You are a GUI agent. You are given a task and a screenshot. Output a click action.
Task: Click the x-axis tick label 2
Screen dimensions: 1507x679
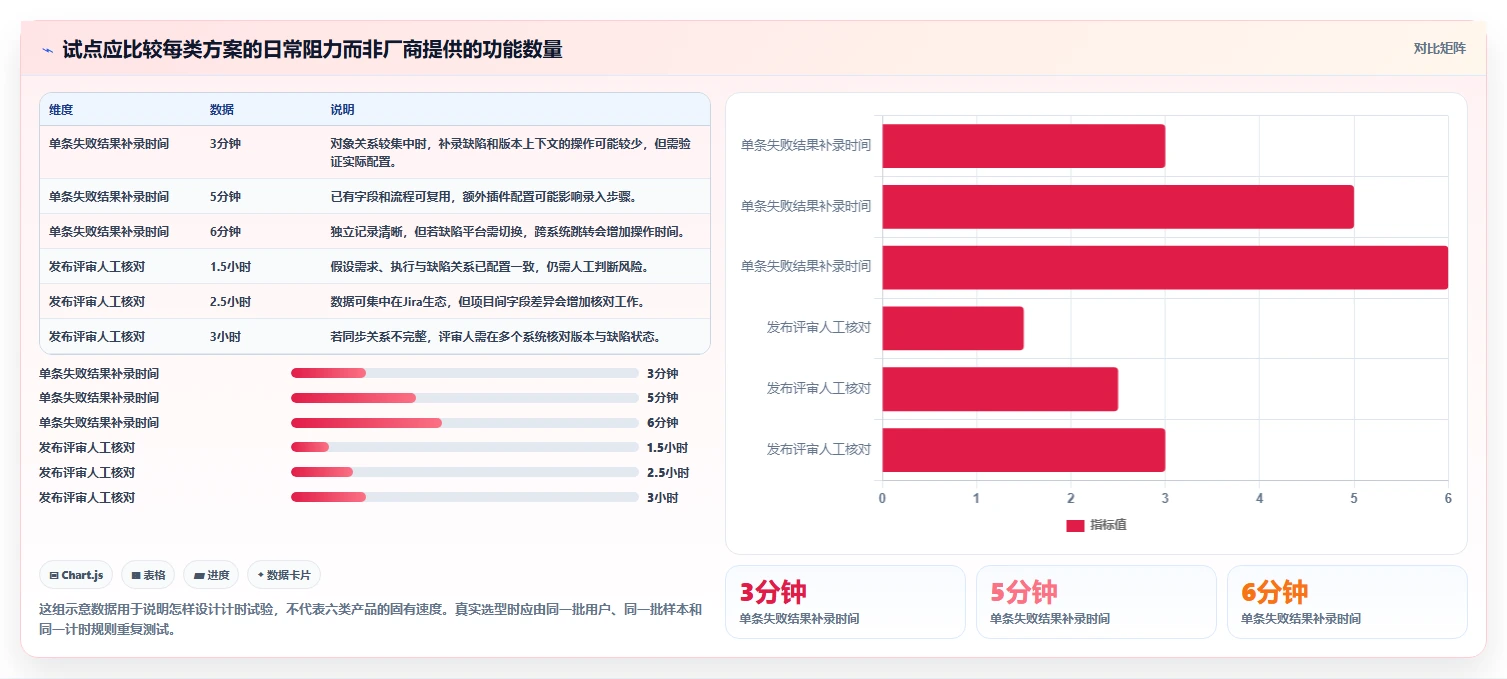1071,498
